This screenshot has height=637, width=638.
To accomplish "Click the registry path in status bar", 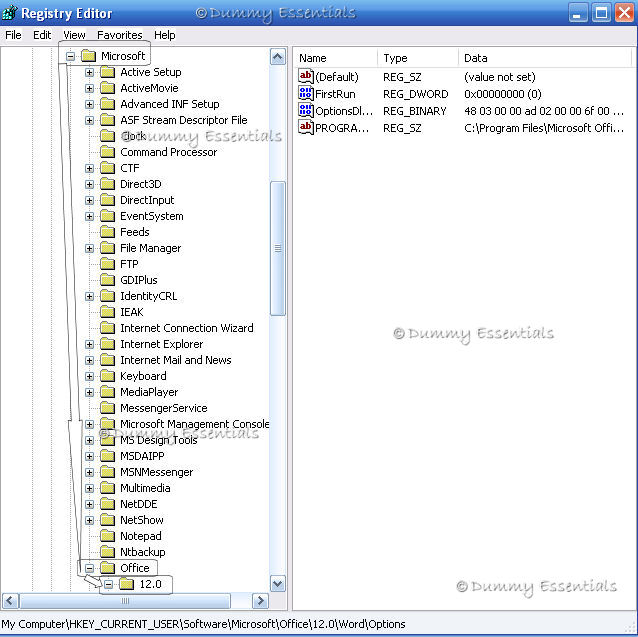I will pos(203,624).
